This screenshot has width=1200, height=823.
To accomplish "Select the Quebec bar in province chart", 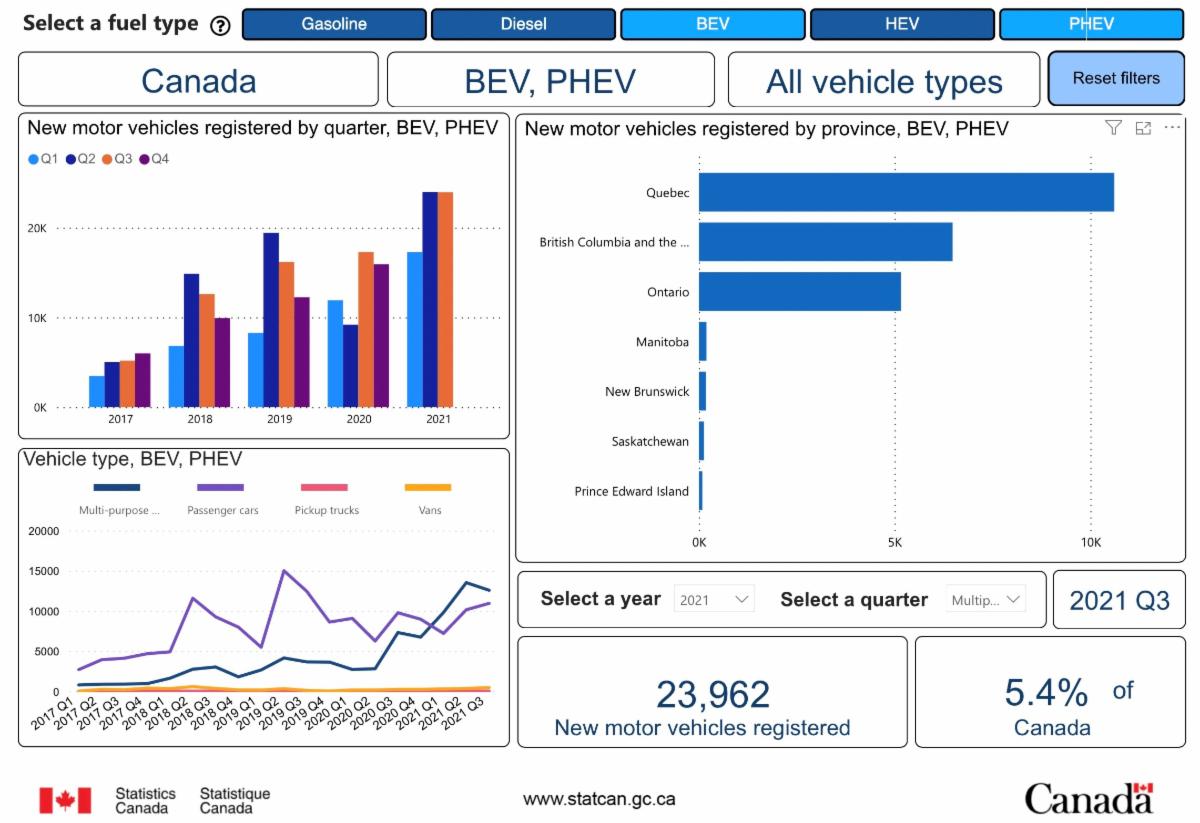I will pyautogui.click(x=905, y=192).
